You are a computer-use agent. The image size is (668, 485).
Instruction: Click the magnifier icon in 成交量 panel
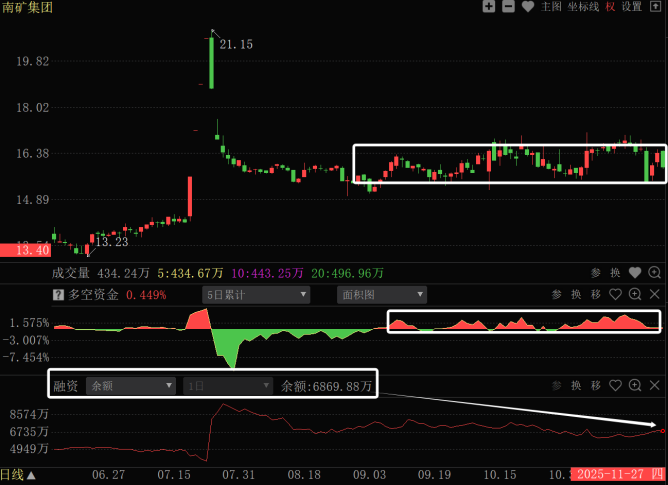[x=655, y=272]
